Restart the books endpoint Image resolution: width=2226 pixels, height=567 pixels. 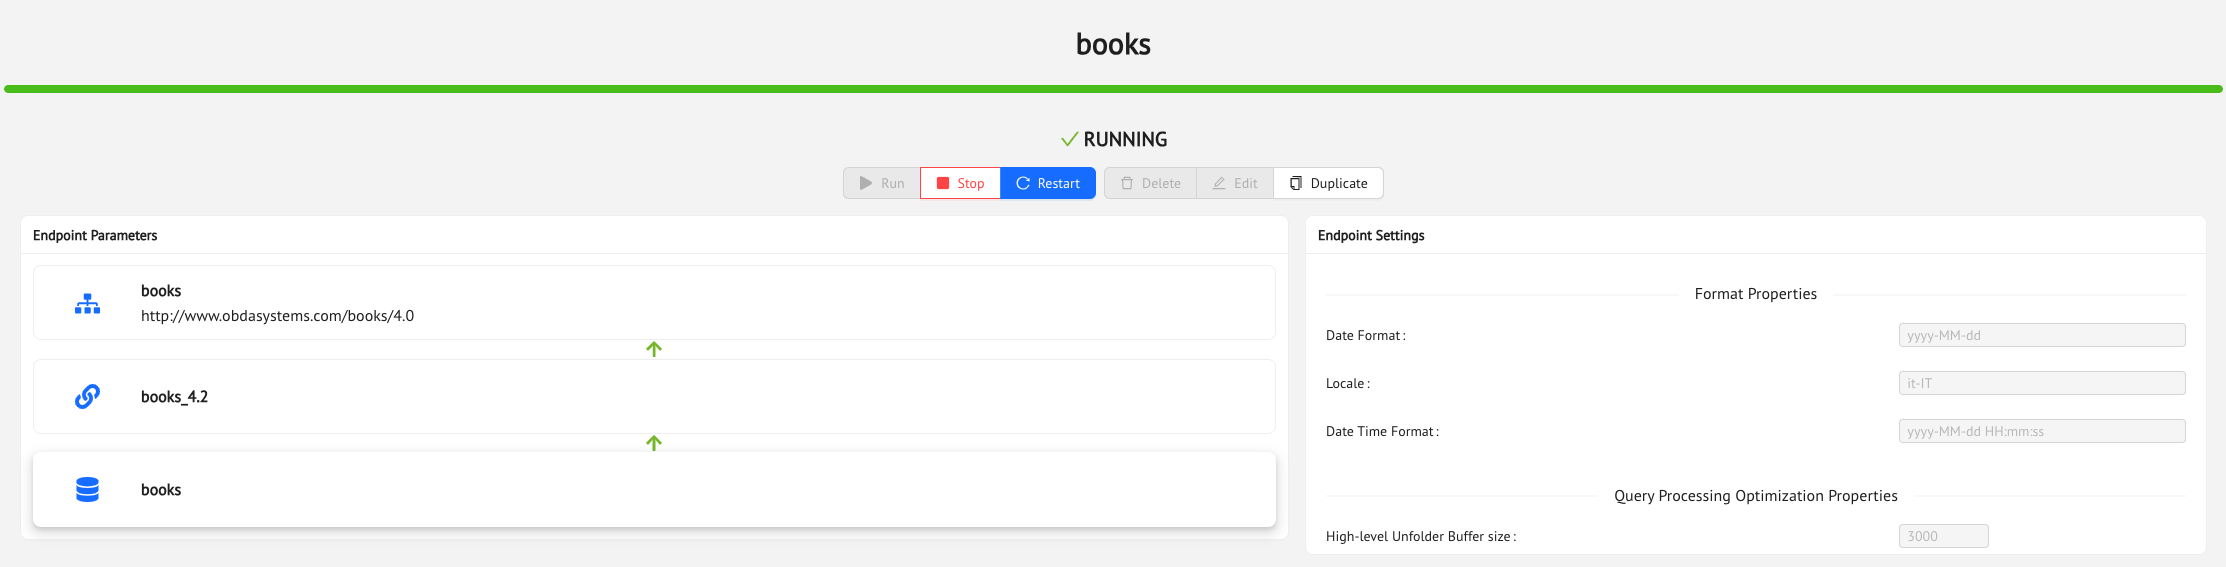click(1048, 183)
